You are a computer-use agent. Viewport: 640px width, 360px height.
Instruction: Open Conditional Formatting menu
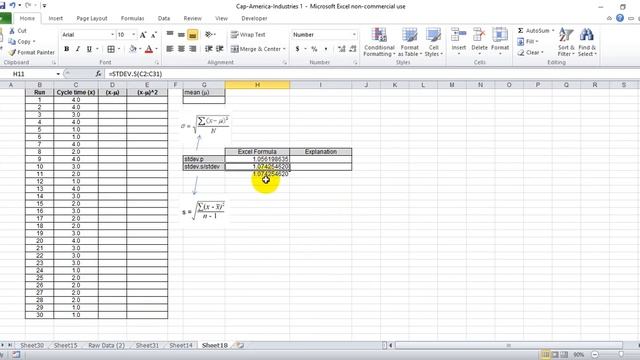[379, 42]
